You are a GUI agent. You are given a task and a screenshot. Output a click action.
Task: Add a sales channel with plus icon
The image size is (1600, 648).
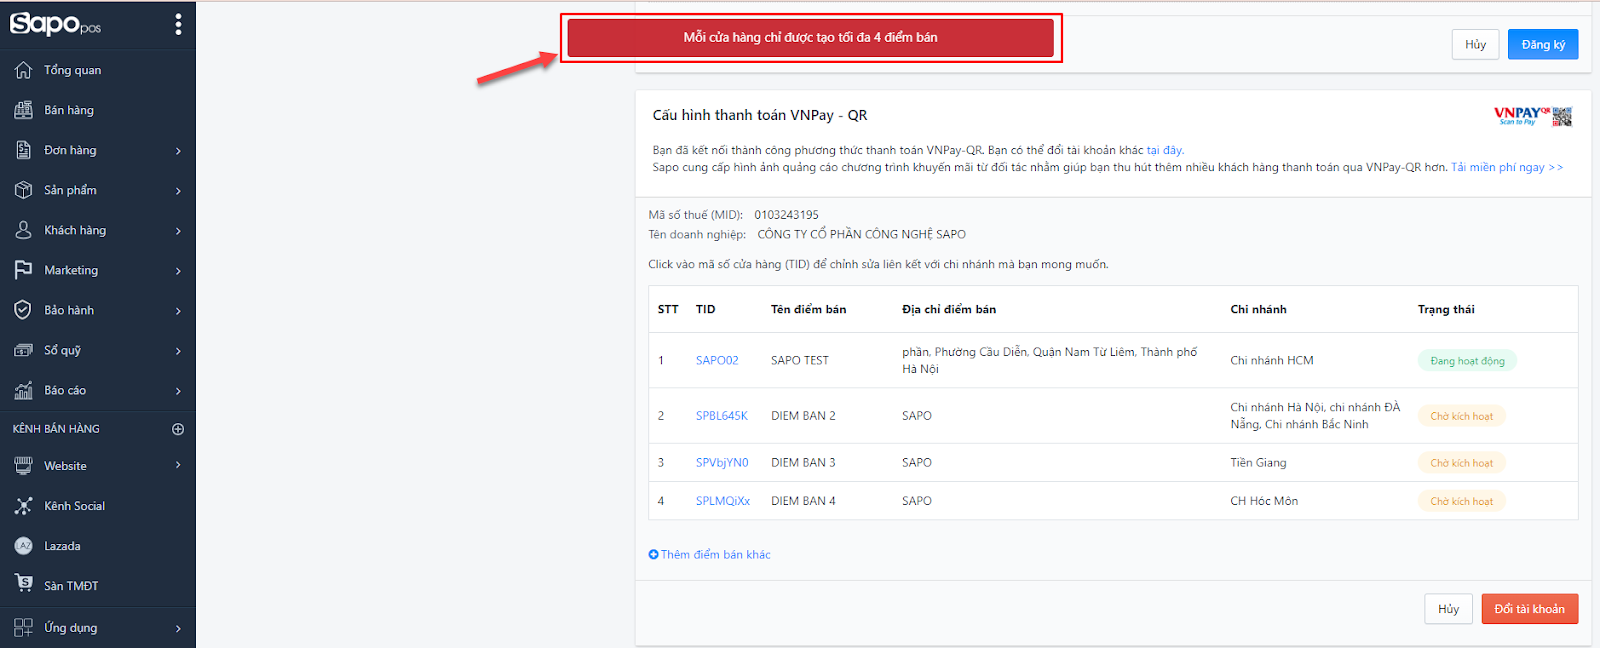coord(178,429)
